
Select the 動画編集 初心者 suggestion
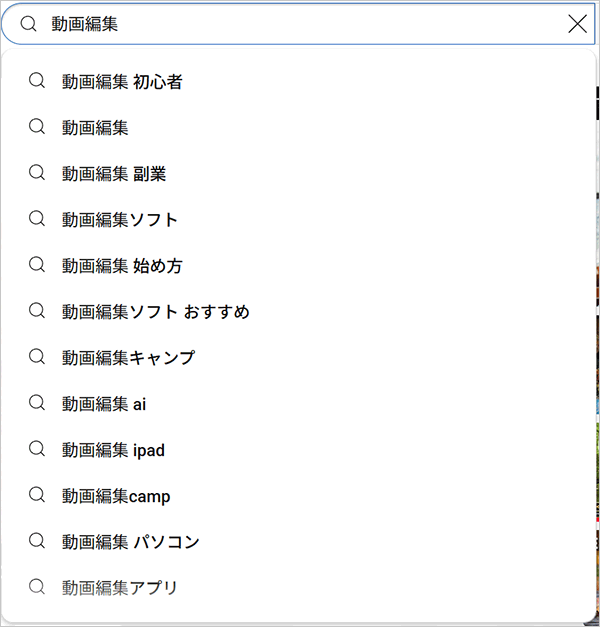[x=122, y=82]
